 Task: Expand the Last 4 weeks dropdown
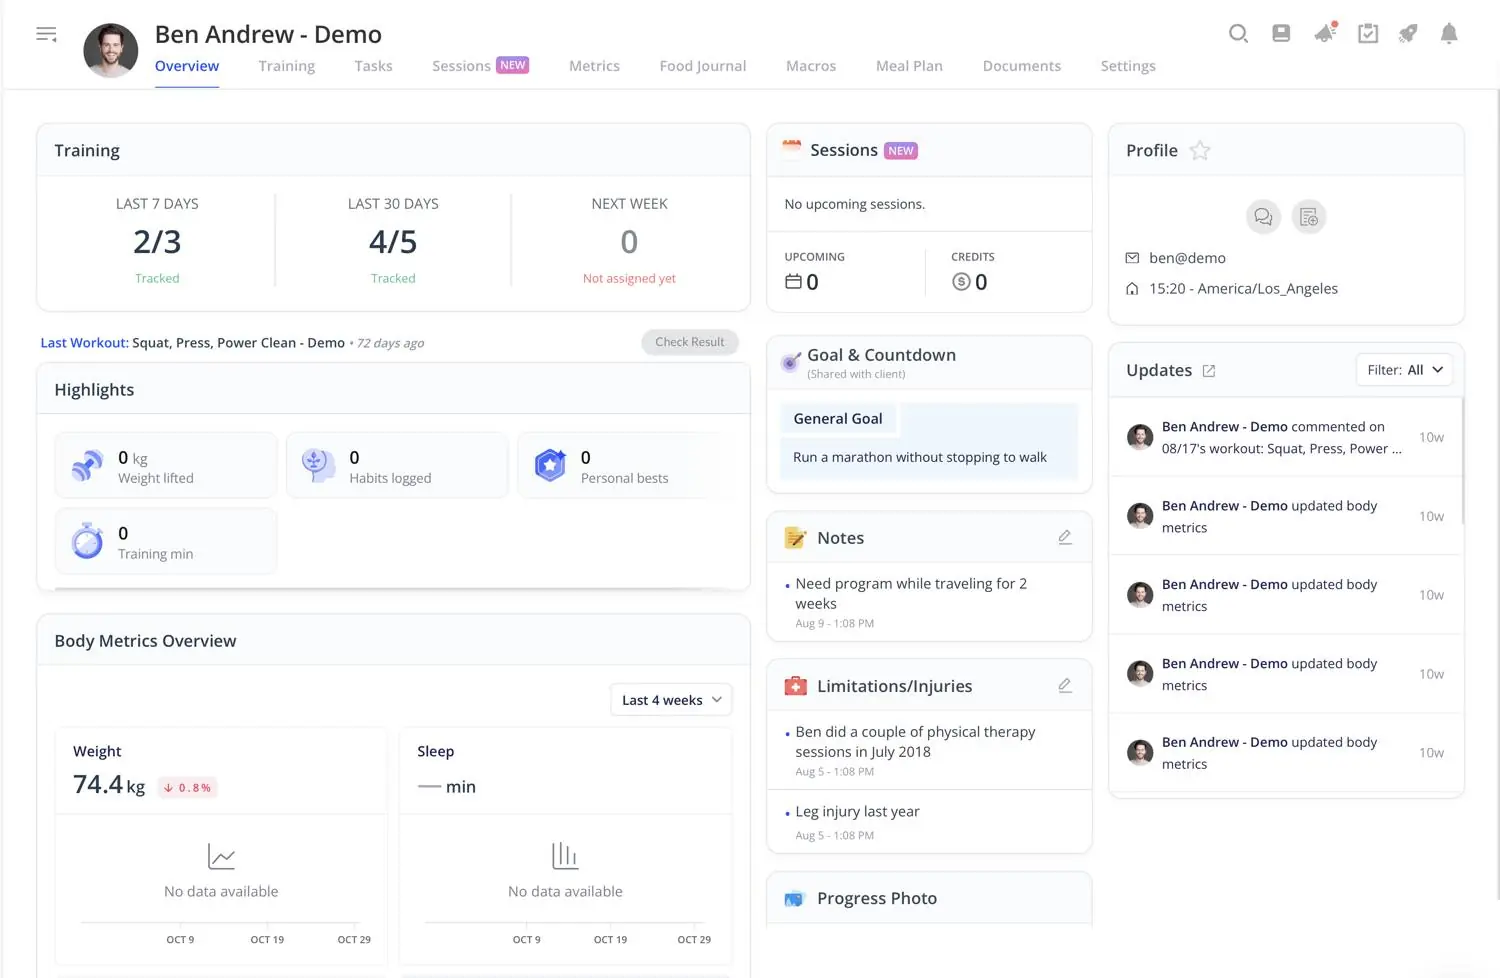pyautogui.click(x=671, y=700)
